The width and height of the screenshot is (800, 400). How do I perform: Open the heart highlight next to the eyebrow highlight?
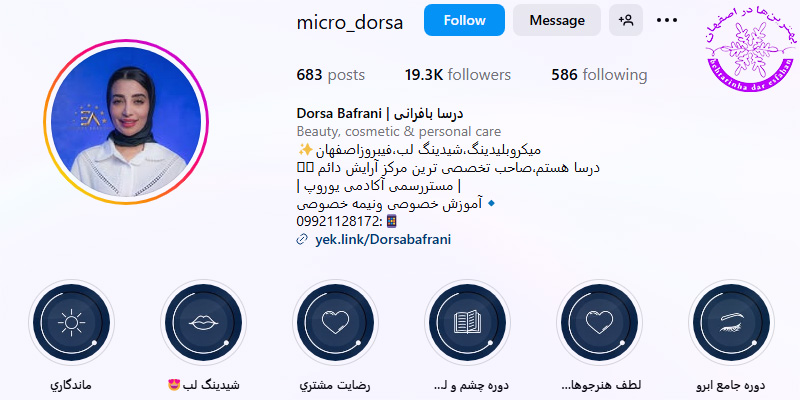599,322
